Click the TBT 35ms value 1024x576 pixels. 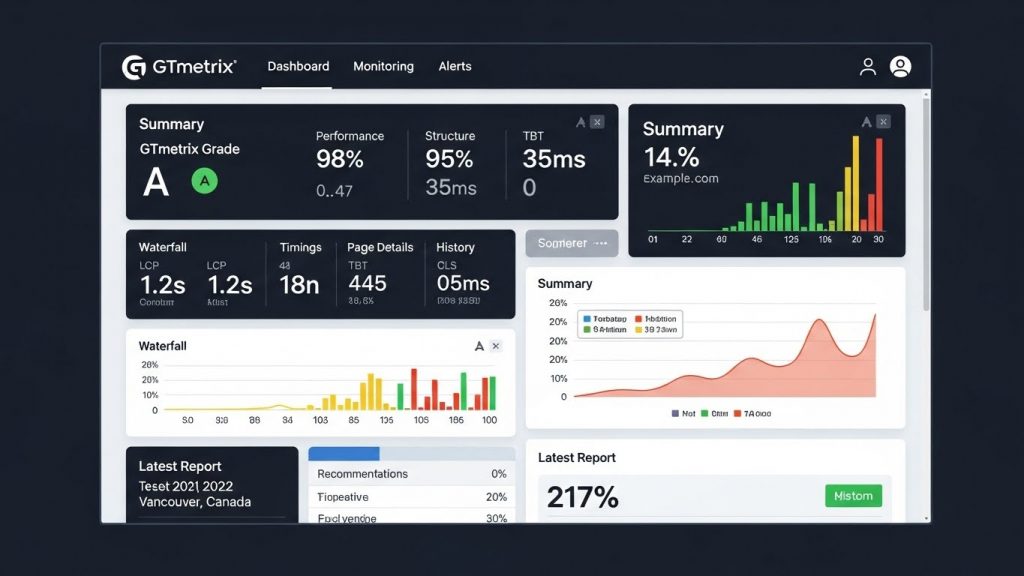pyautogui.click(x=554, y=159)
